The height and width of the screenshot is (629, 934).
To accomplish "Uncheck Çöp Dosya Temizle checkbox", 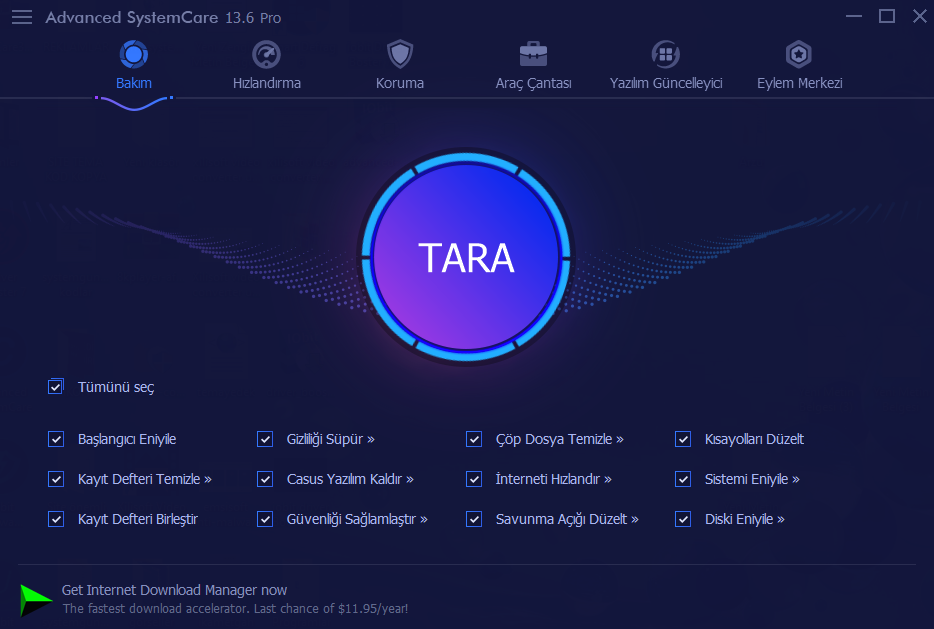I will pyautogui.click(x=474, y=439).
